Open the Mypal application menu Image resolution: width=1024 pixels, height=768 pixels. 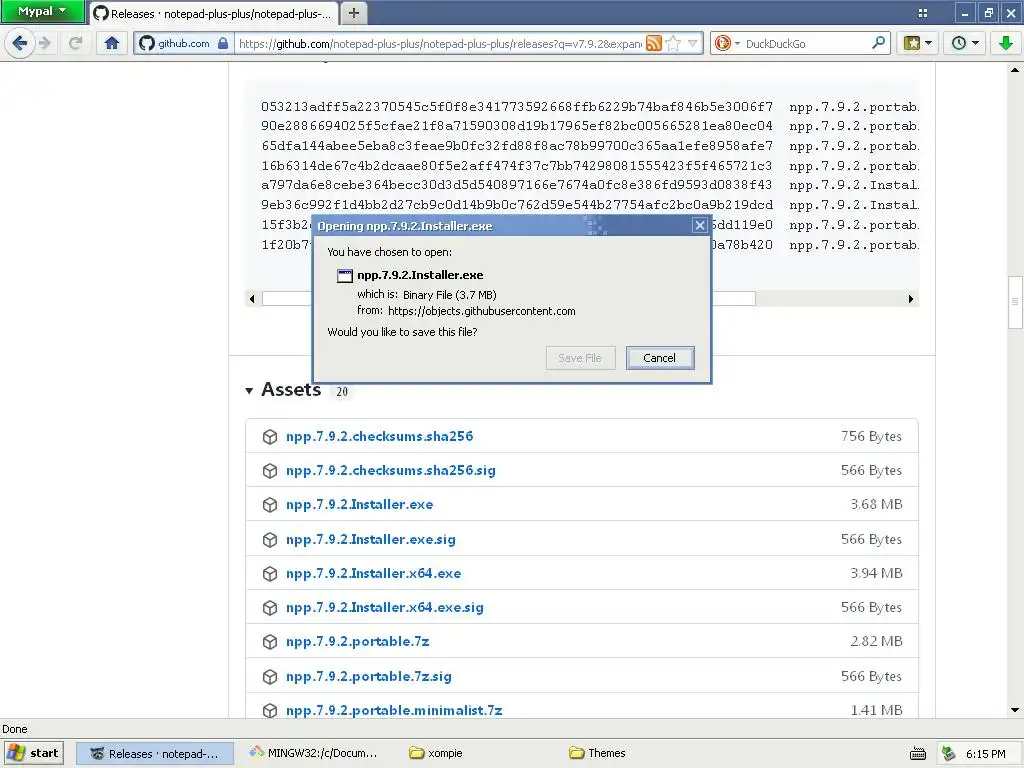click(42, 11)
